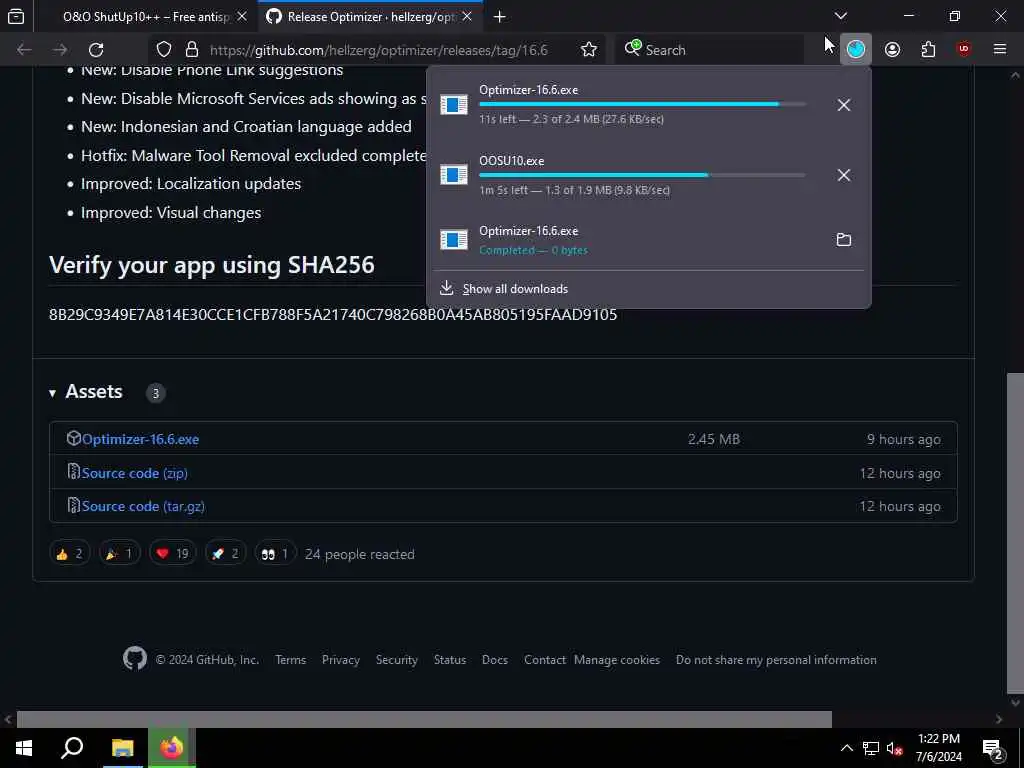Open folder for completed Optimizer-16.6.exe download

pyautogui.click(x=844, y=240)
